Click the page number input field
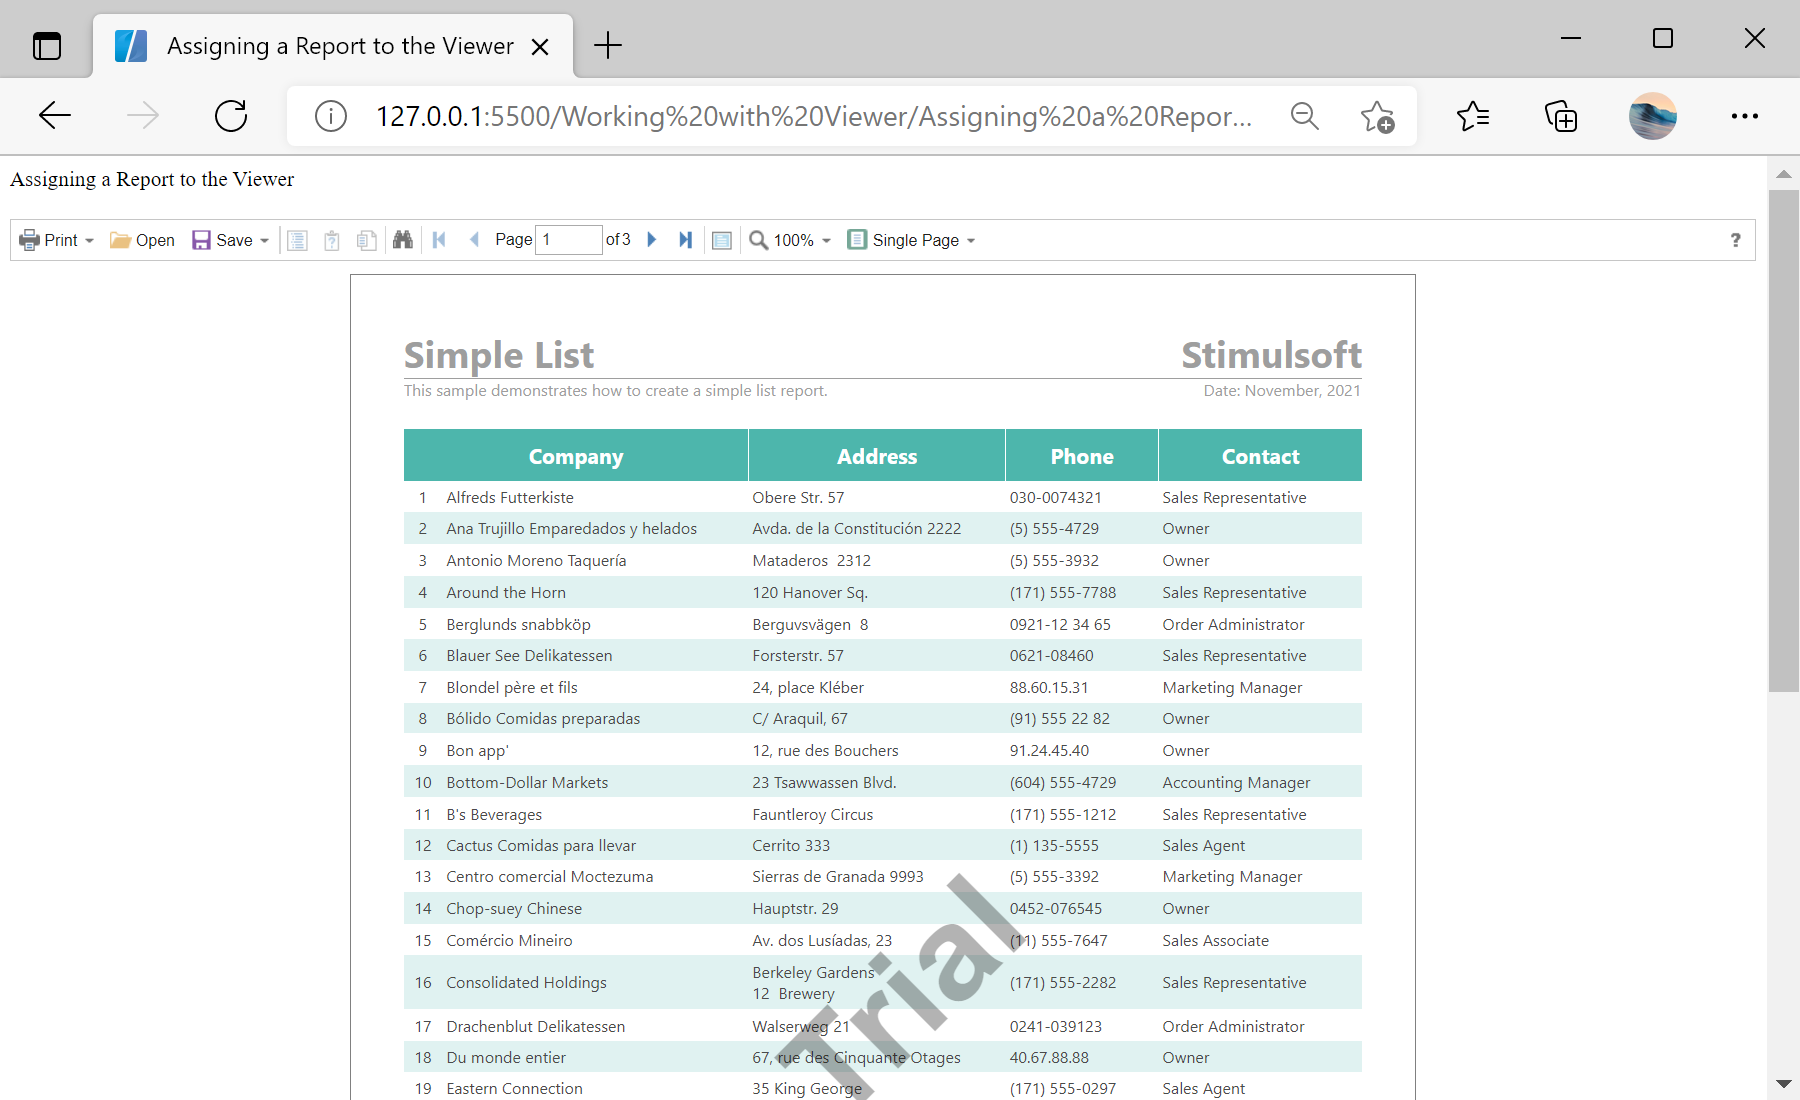The width and height of the screenshot is (1800, 1100). click(568, 240)
